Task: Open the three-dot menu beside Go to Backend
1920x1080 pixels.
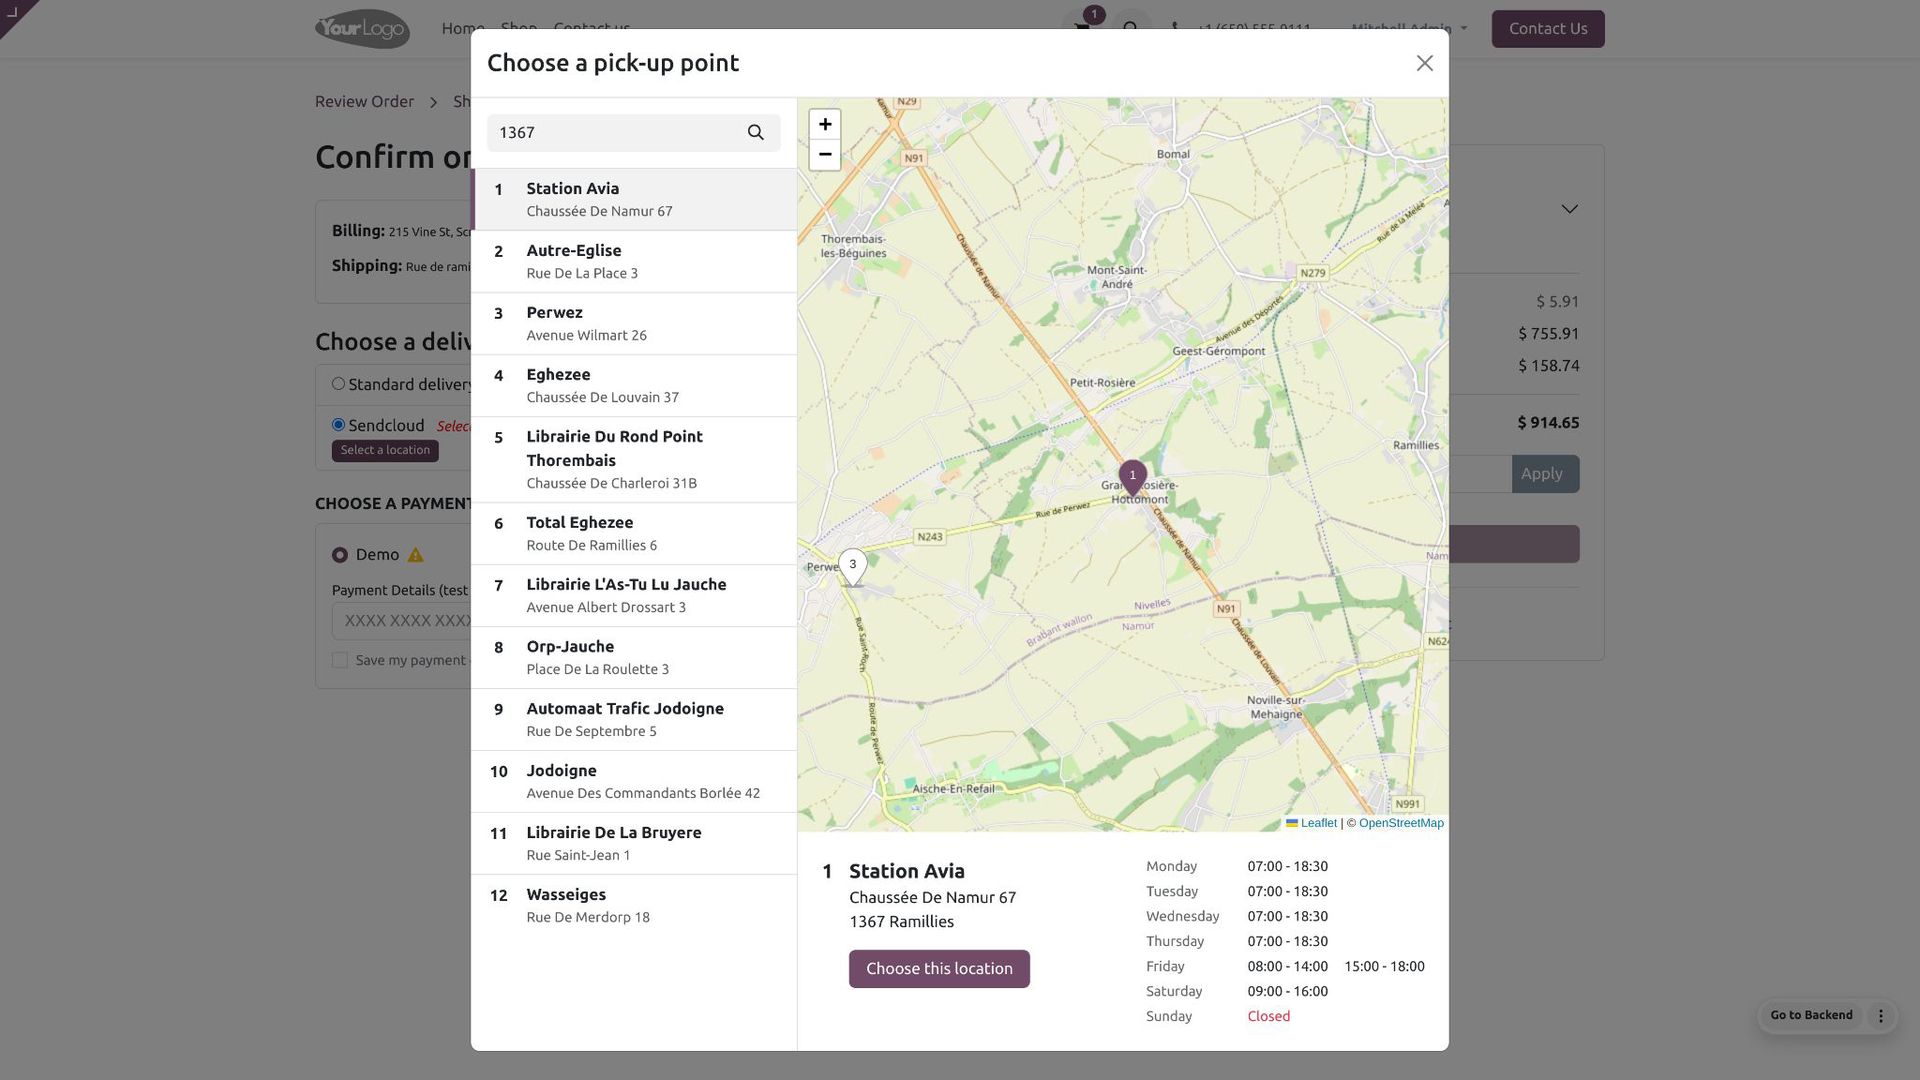Action: click(x=1880, y=1015)
